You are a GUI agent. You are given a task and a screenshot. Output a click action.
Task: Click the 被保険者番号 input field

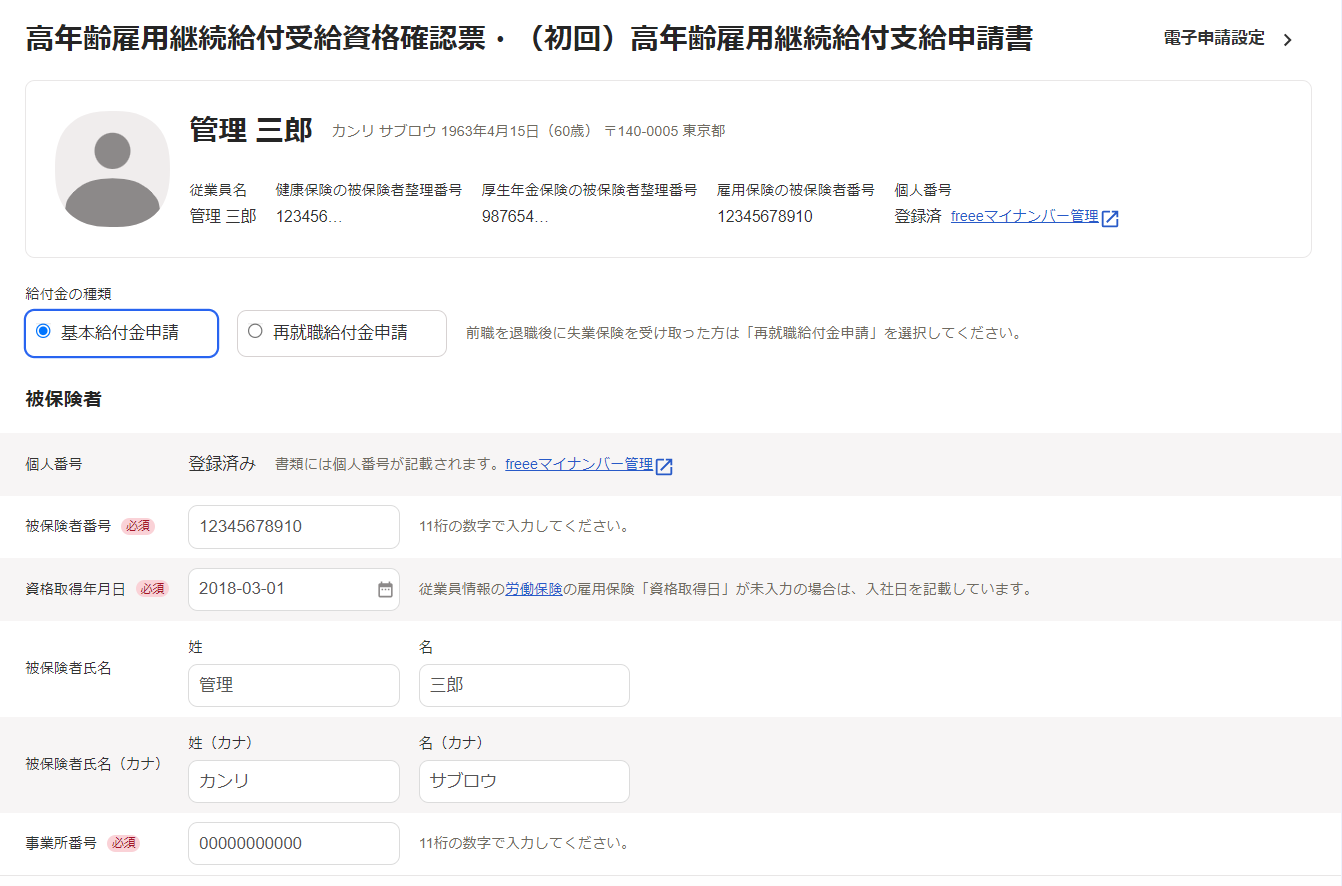click(x=294, y=526)
